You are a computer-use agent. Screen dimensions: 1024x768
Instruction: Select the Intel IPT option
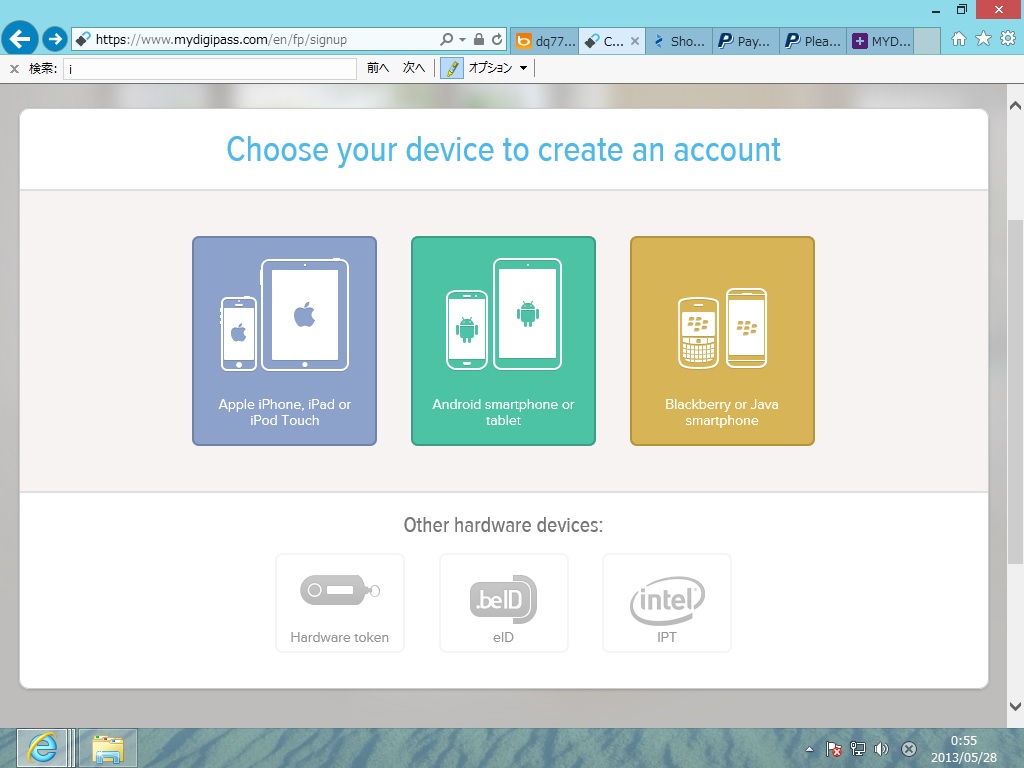[667, 603]
